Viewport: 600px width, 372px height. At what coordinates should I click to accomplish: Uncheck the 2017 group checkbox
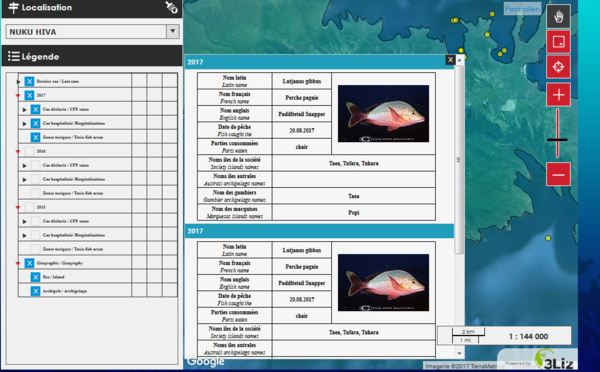pyautogui.click(x=29, y=95)
